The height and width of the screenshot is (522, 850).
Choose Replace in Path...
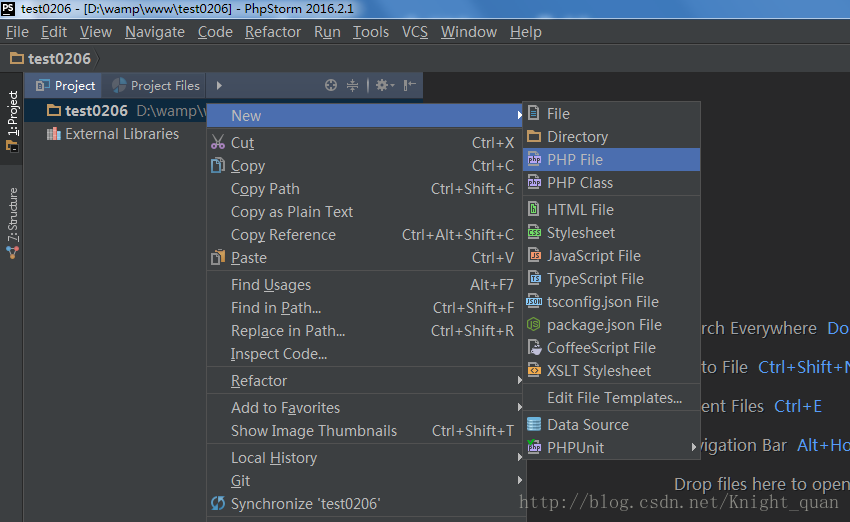(x=364, y=331)
